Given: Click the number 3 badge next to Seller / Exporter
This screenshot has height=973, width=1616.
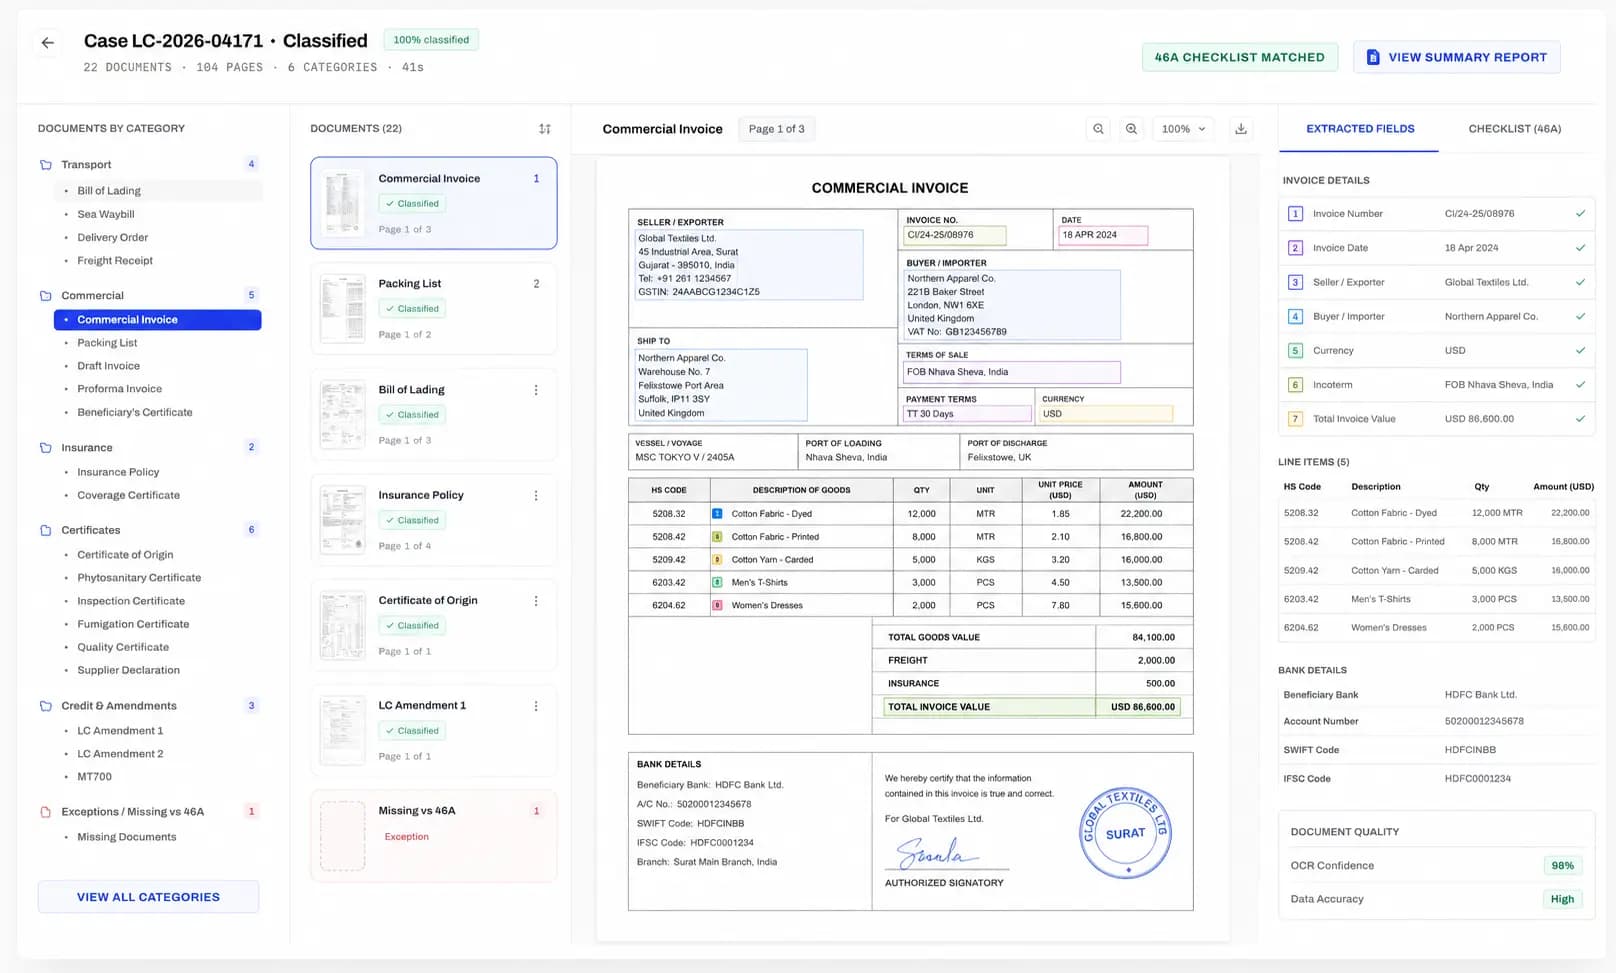Looking at the screenshot, I should pyautogui.click(x=1295, y=282).
